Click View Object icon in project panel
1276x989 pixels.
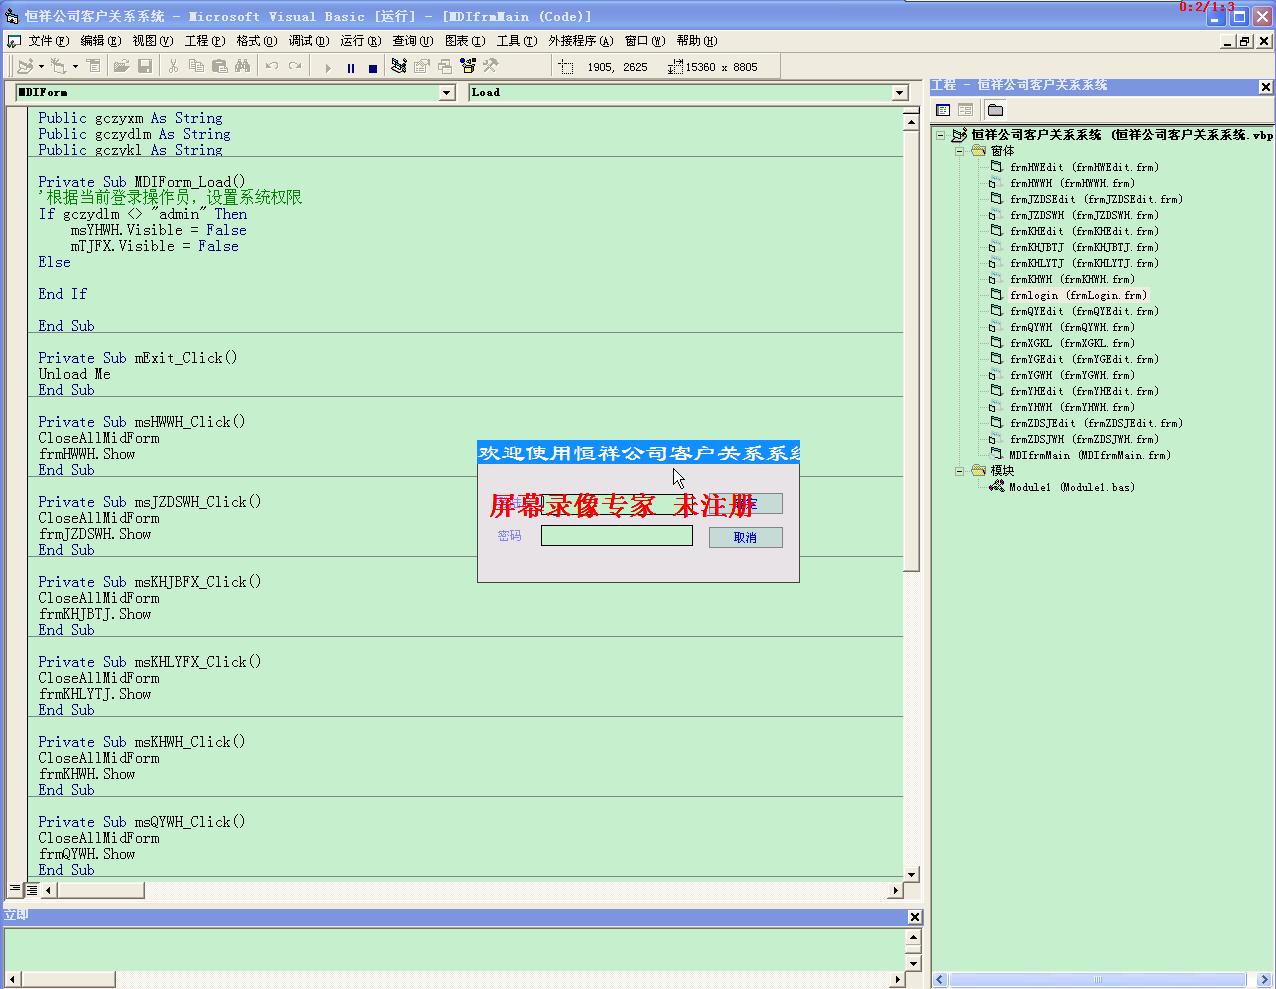point(966,110)
